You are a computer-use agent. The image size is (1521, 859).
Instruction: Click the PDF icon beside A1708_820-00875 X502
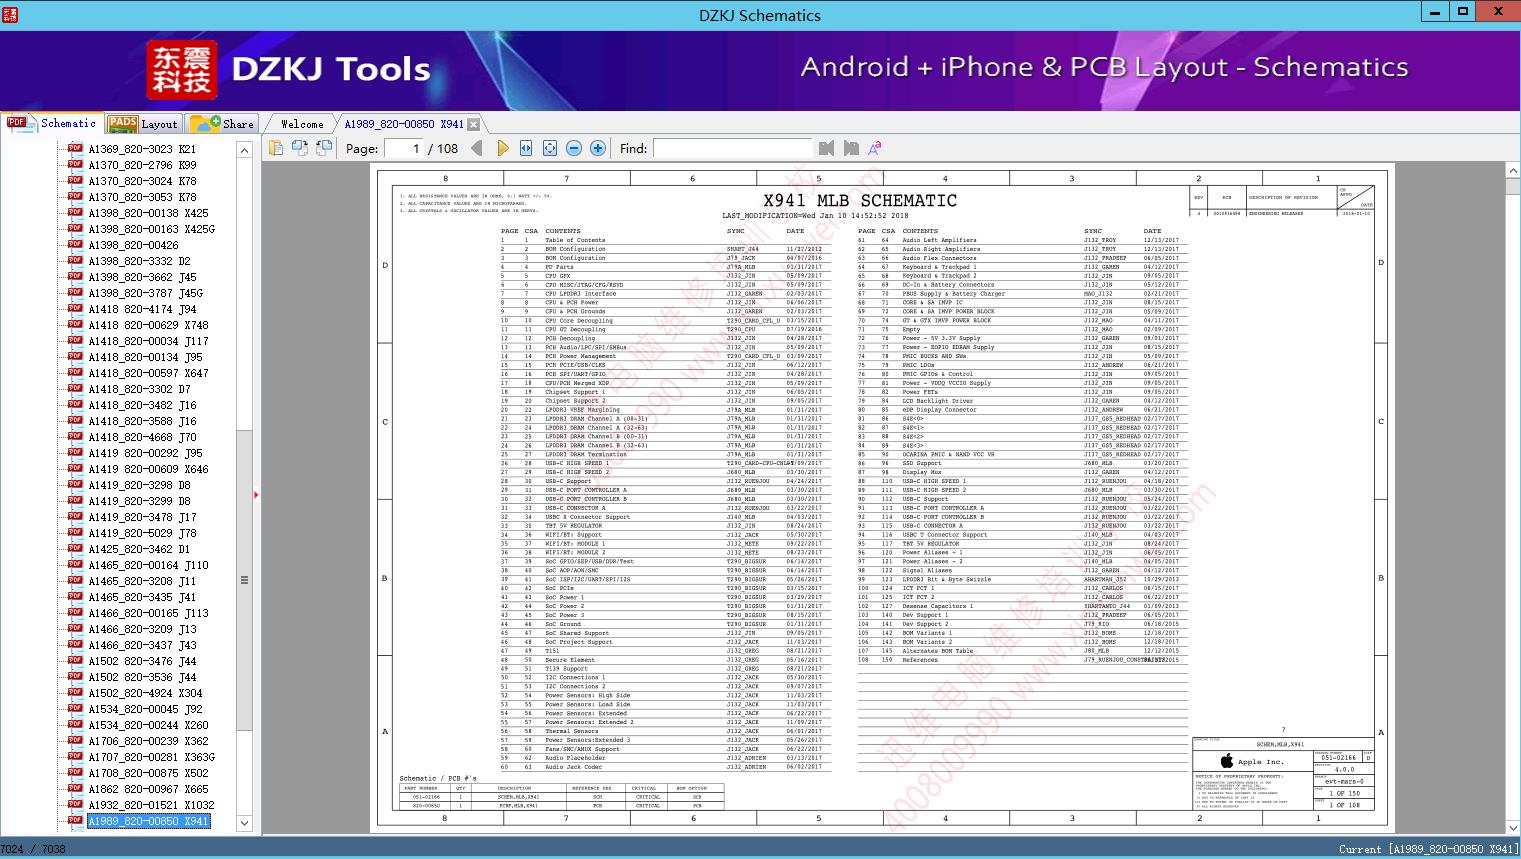[75, 773]
